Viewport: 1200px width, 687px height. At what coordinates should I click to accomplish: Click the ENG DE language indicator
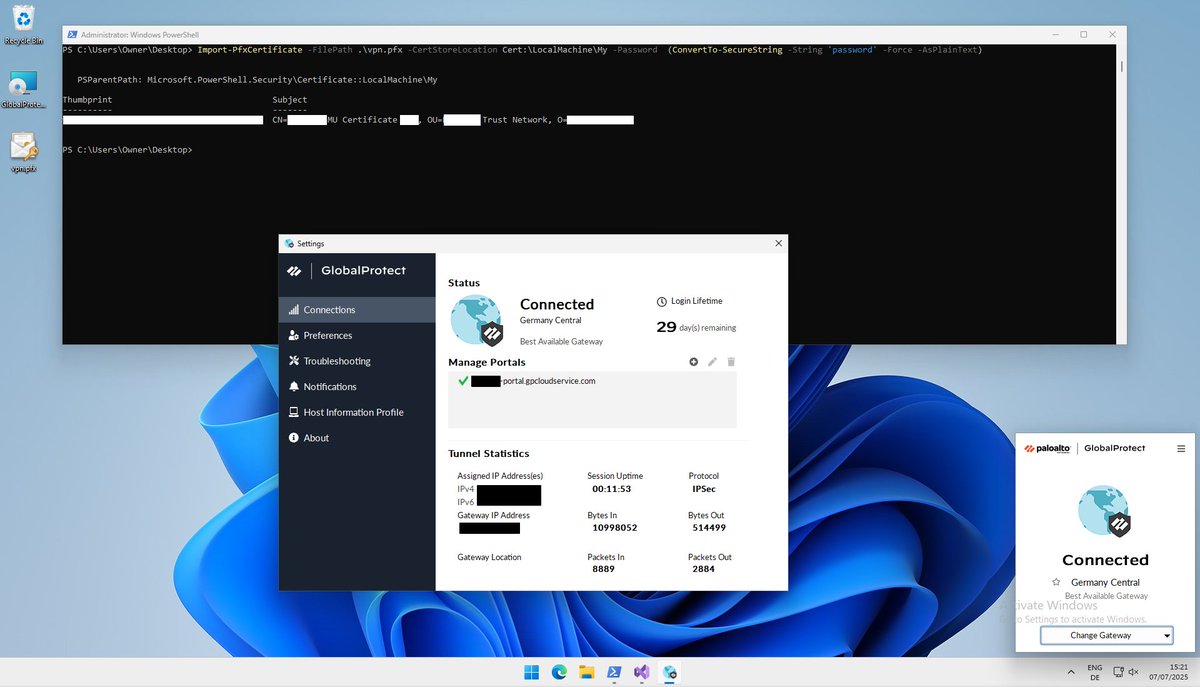(1095, 672)
